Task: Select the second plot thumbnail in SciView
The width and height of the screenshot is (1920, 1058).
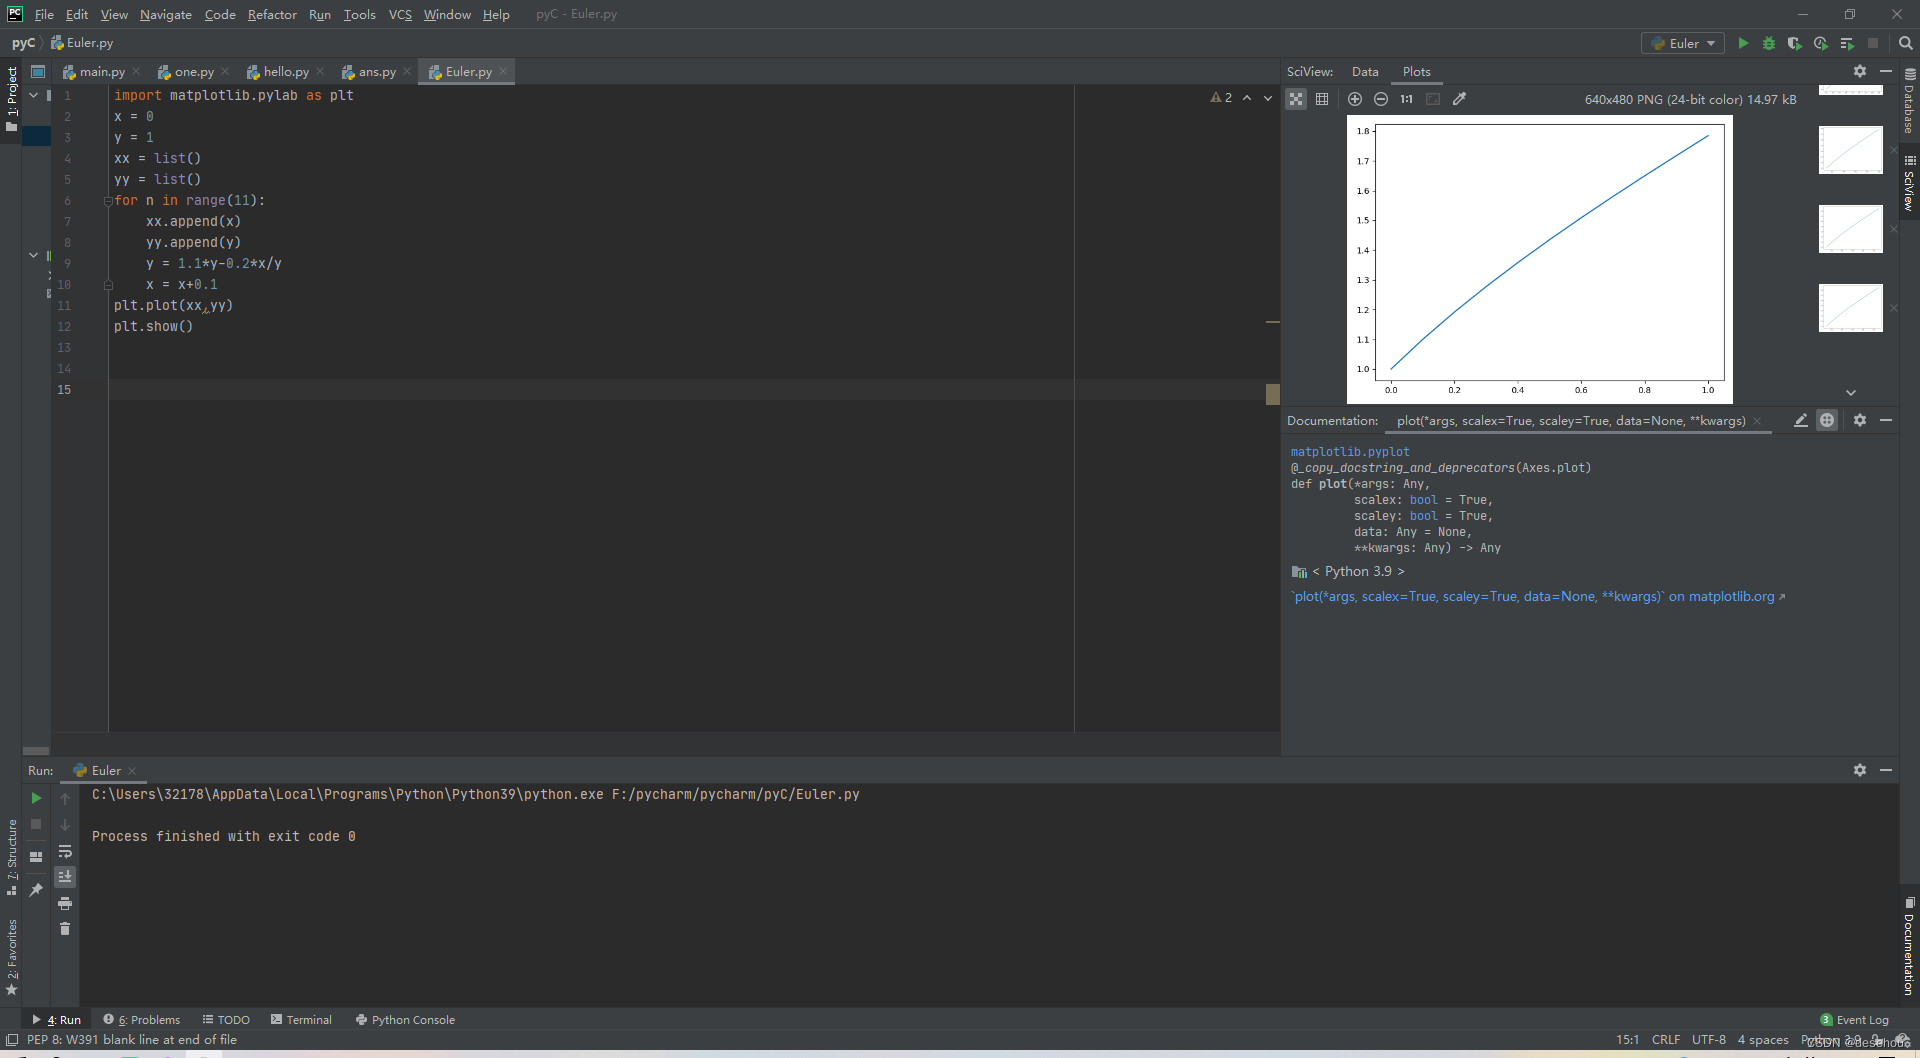Action: 1850,149
